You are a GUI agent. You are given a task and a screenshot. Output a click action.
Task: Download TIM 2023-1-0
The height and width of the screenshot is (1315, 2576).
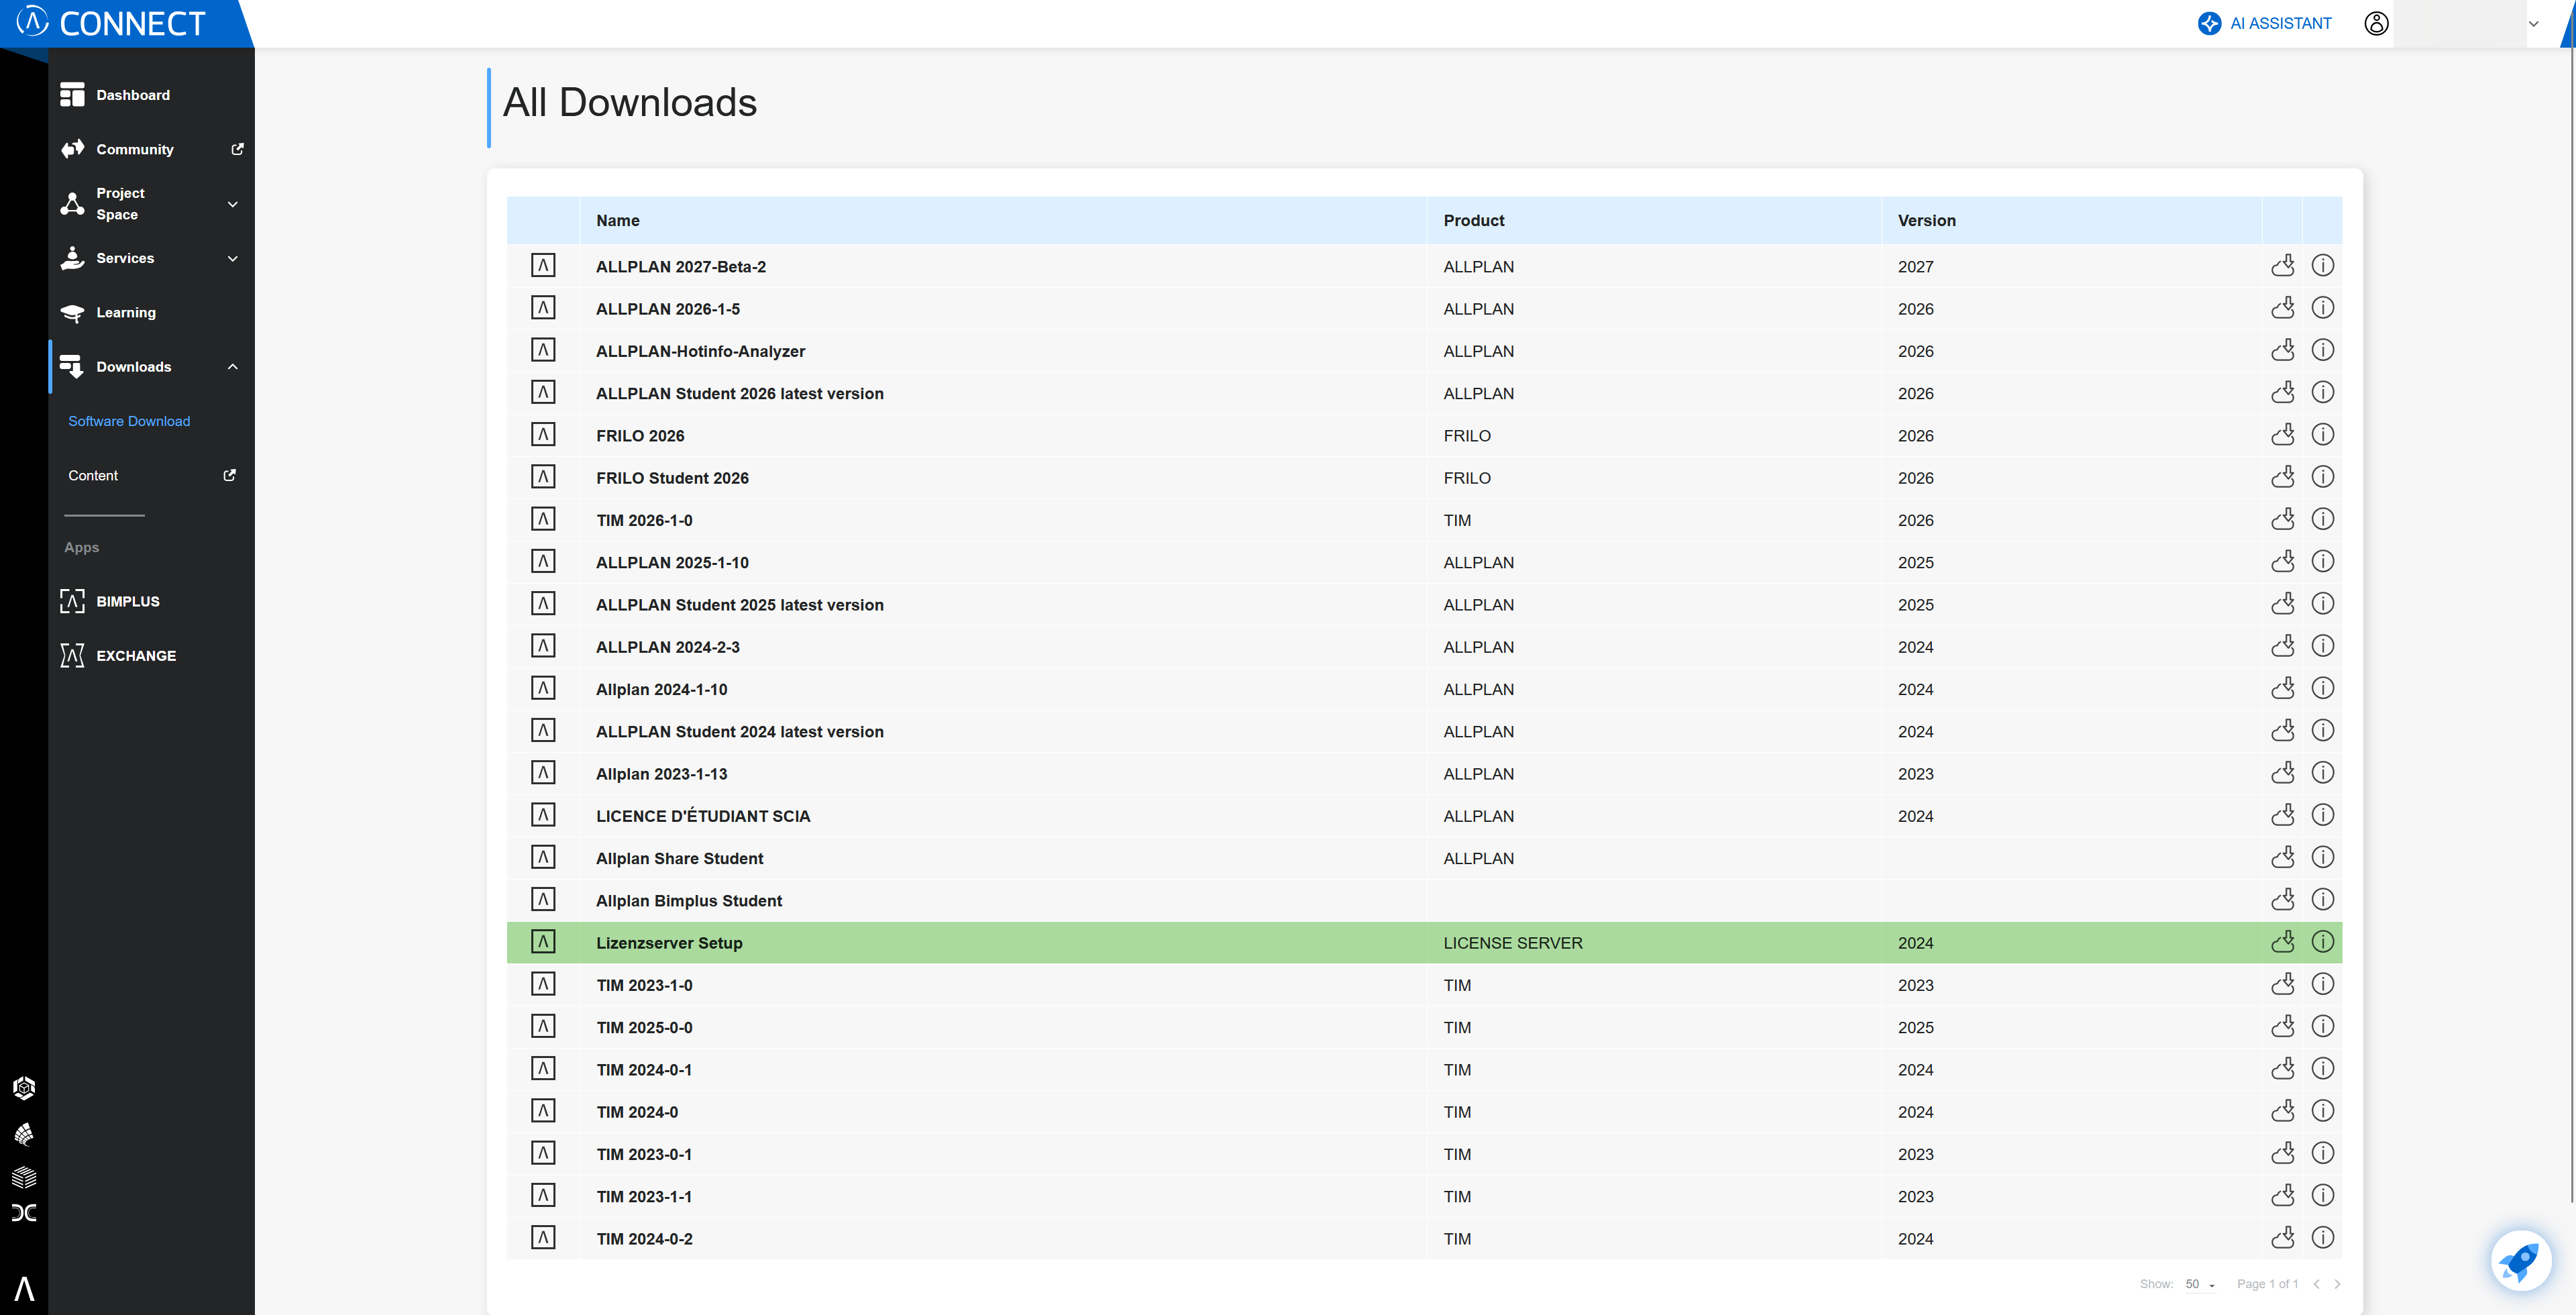[2282, 984]
